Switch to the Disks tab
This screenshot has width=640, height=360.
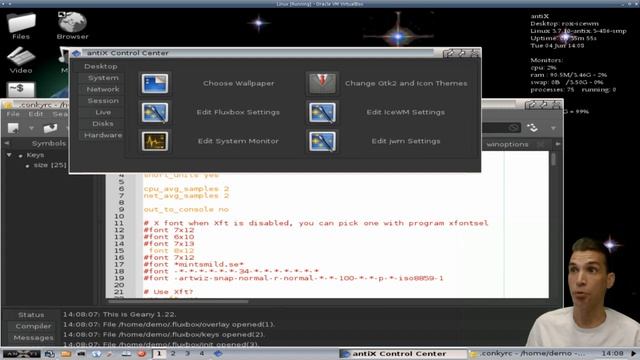pyautogui.click(x=103, y=123)
